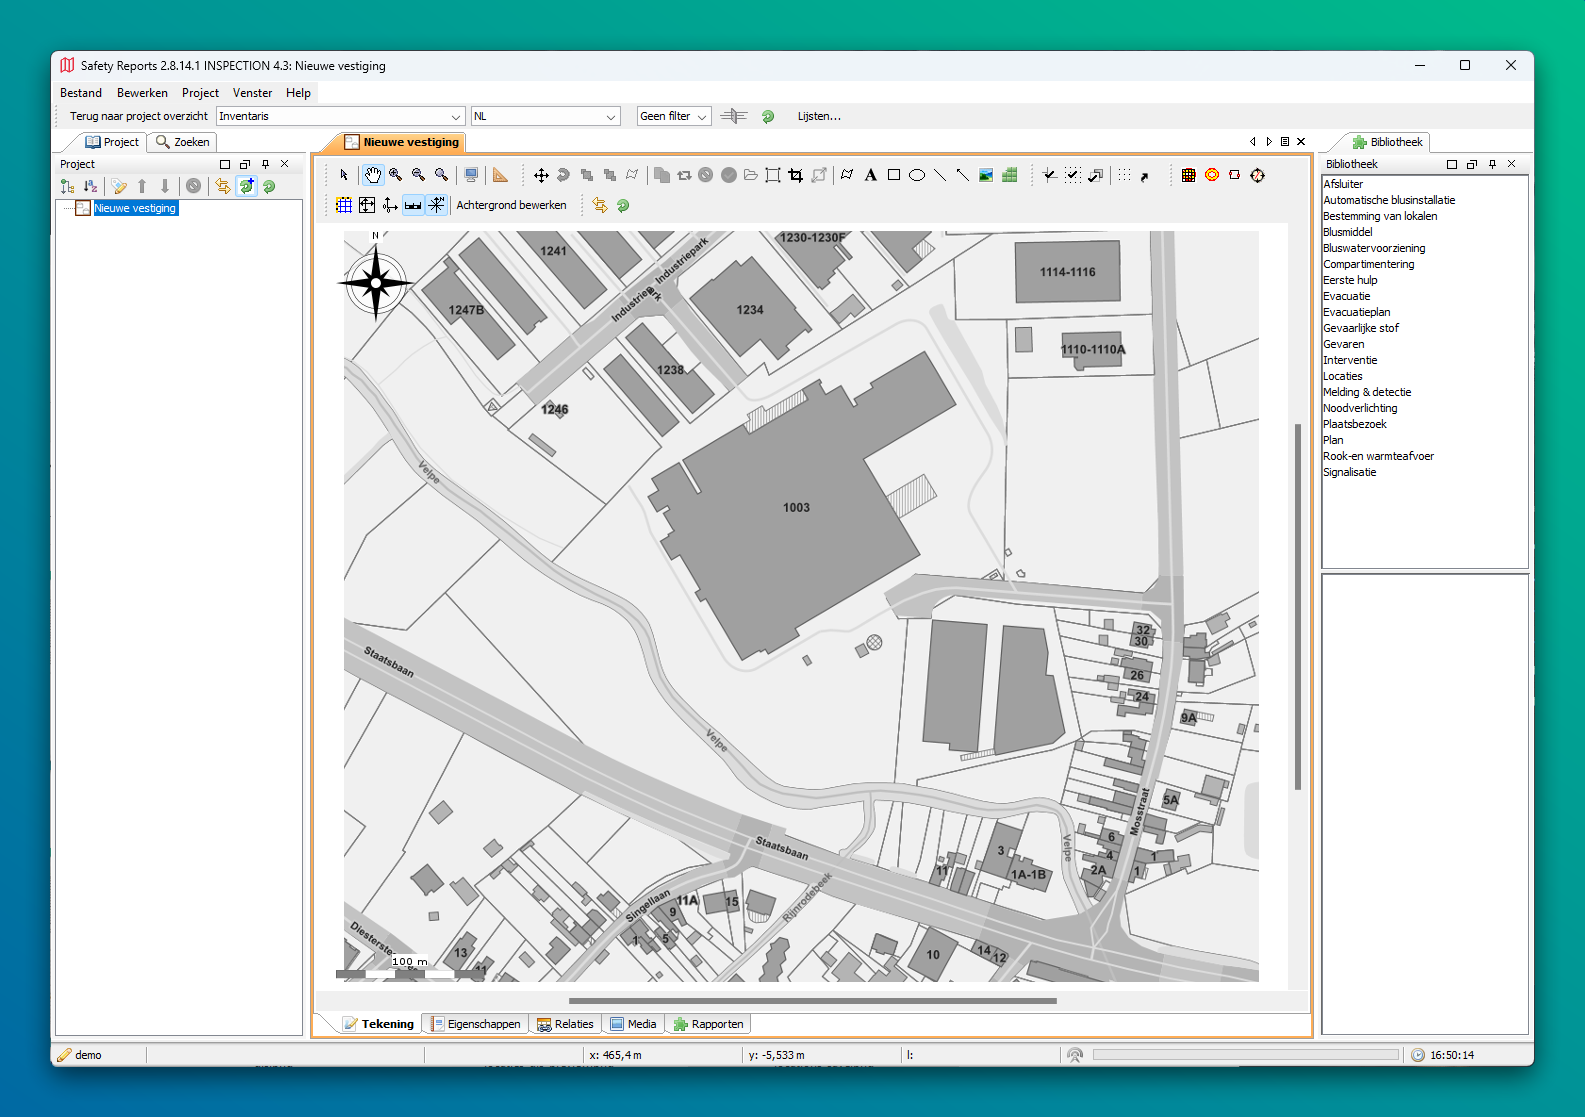Open the Bewerken menu
Viewport: 1585px width, 1117px height.
point(142,93)
